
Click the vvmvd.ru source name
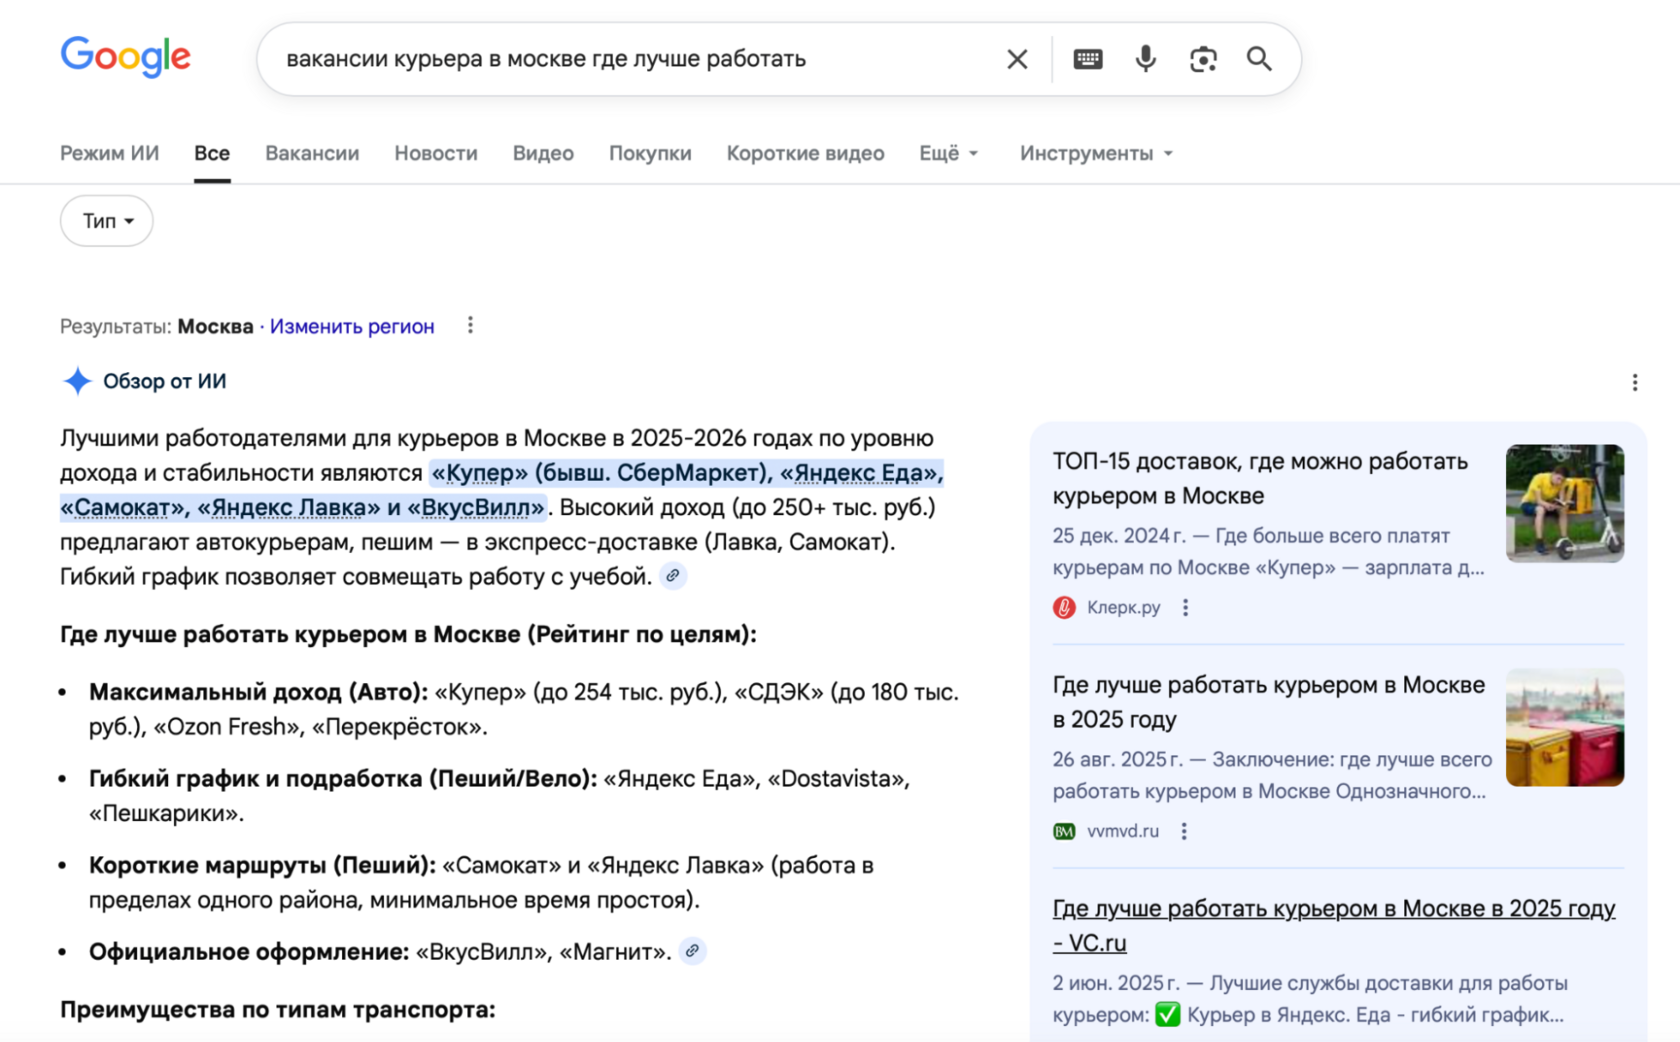[1123, 831]
